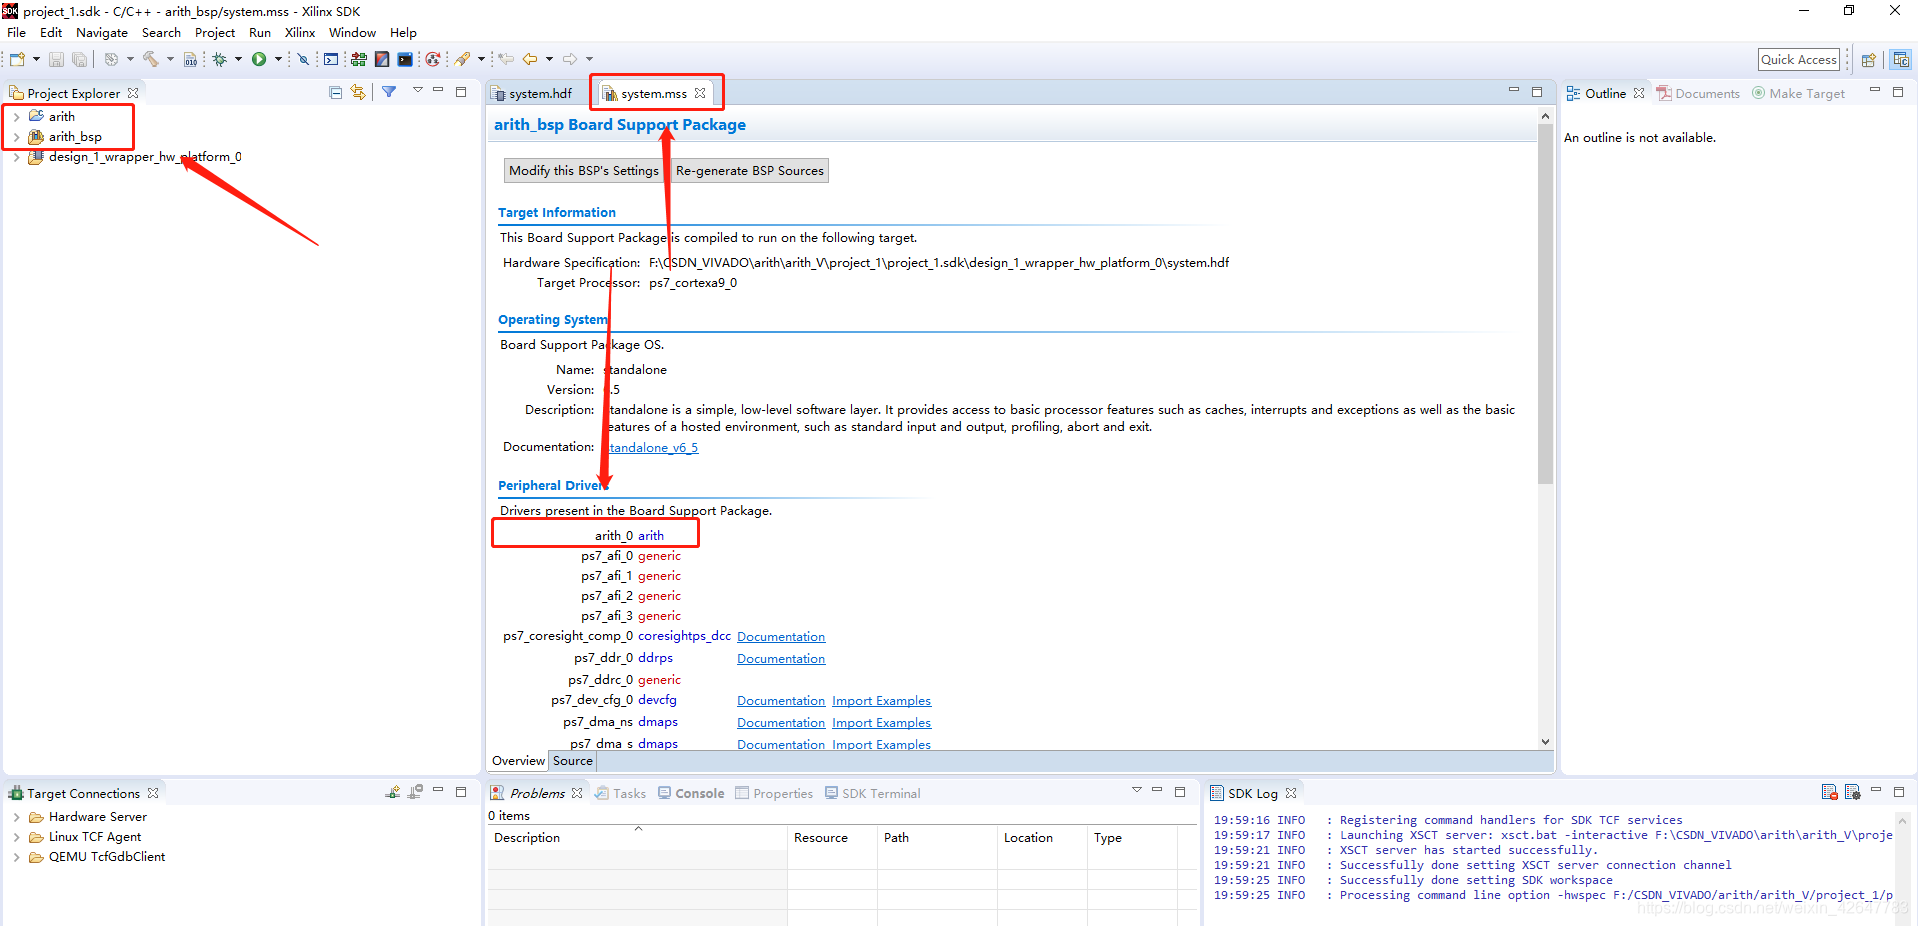This screenshot has height=926, width=1918.
Task: Switch to the Documents tab
Action: click(x=1698, y=93)
